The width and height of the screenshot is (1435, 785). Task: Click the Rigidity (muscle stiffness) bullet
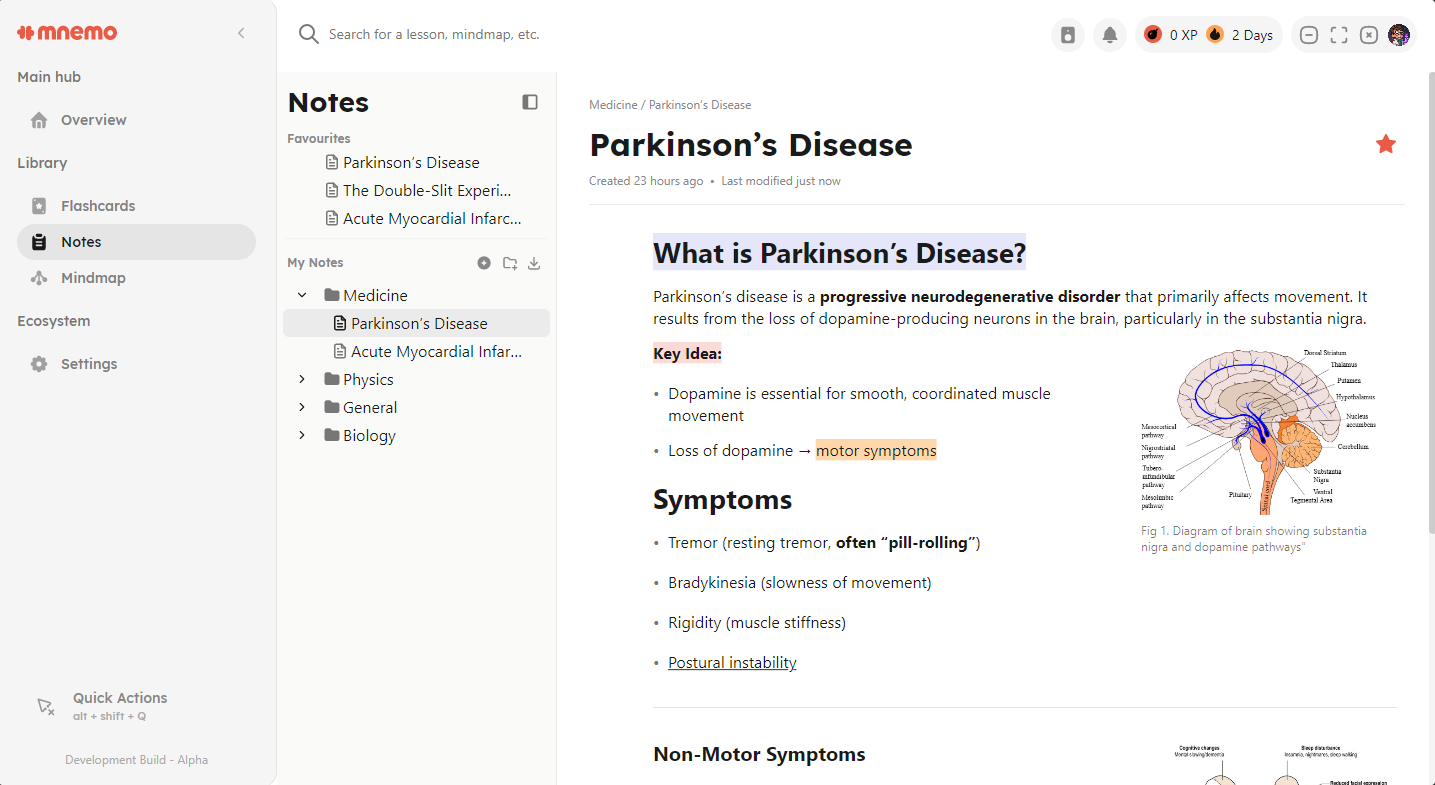click(x=757, y=622)
